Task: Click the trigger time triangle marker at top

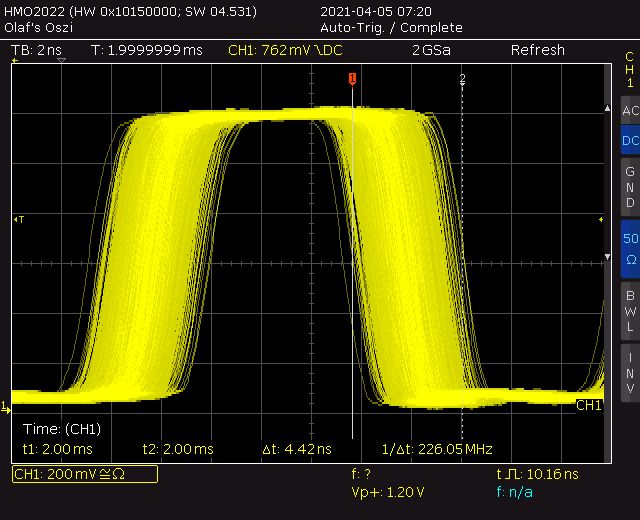Action: click(61, 60)
